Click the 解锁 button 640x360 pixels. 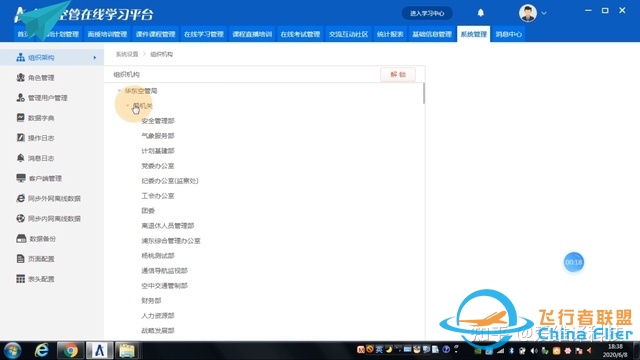pos(398,74)
